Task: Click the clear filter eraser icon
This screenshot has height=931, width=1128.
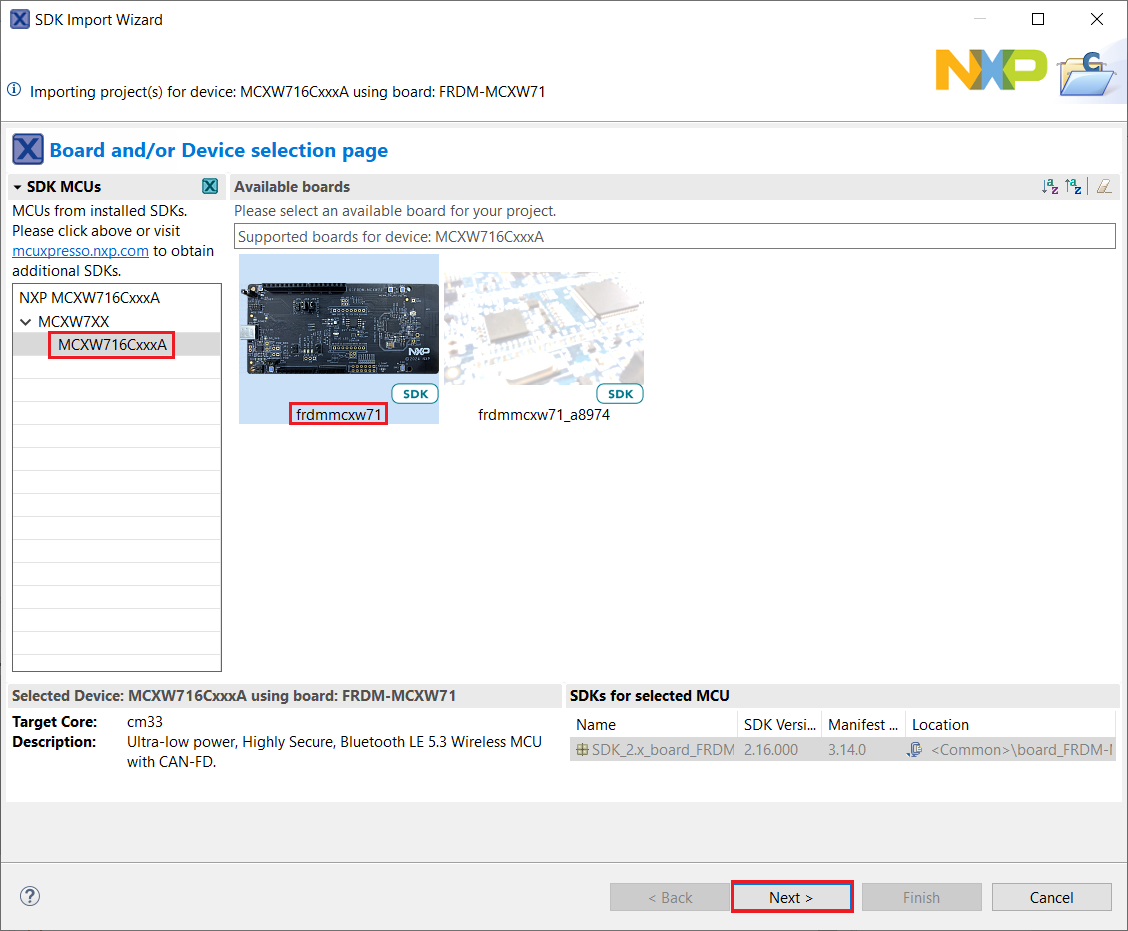Action: 1103,186
